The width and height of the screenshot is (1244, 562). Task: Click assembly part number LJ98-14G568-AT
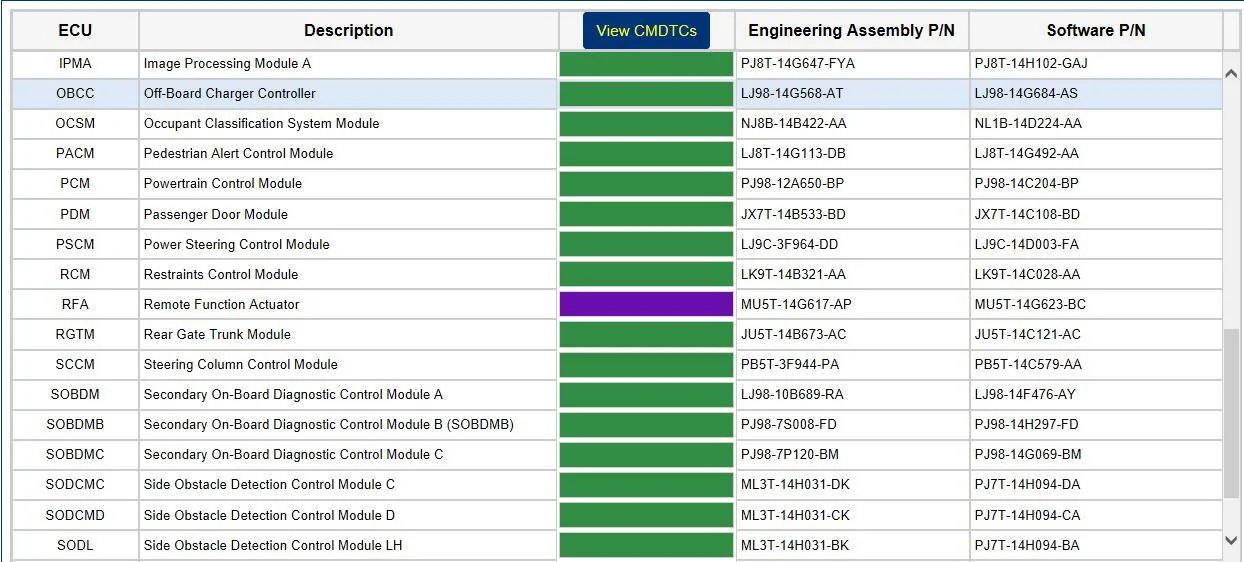click(792, 94)
